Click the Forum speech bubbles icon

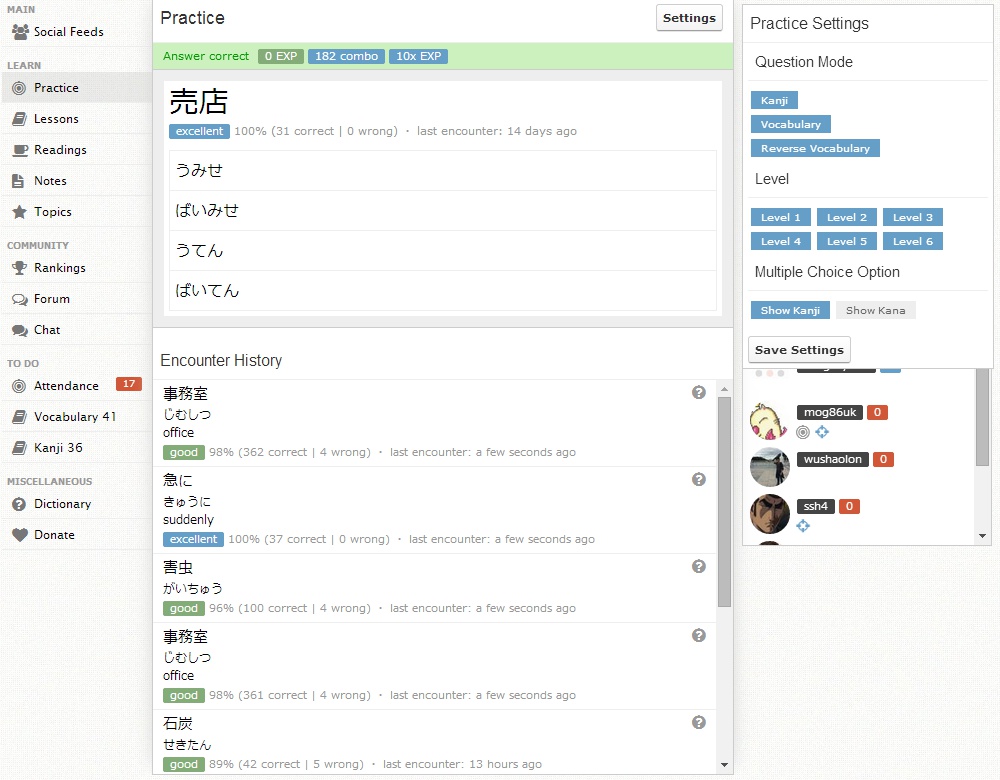coord(19,299)
